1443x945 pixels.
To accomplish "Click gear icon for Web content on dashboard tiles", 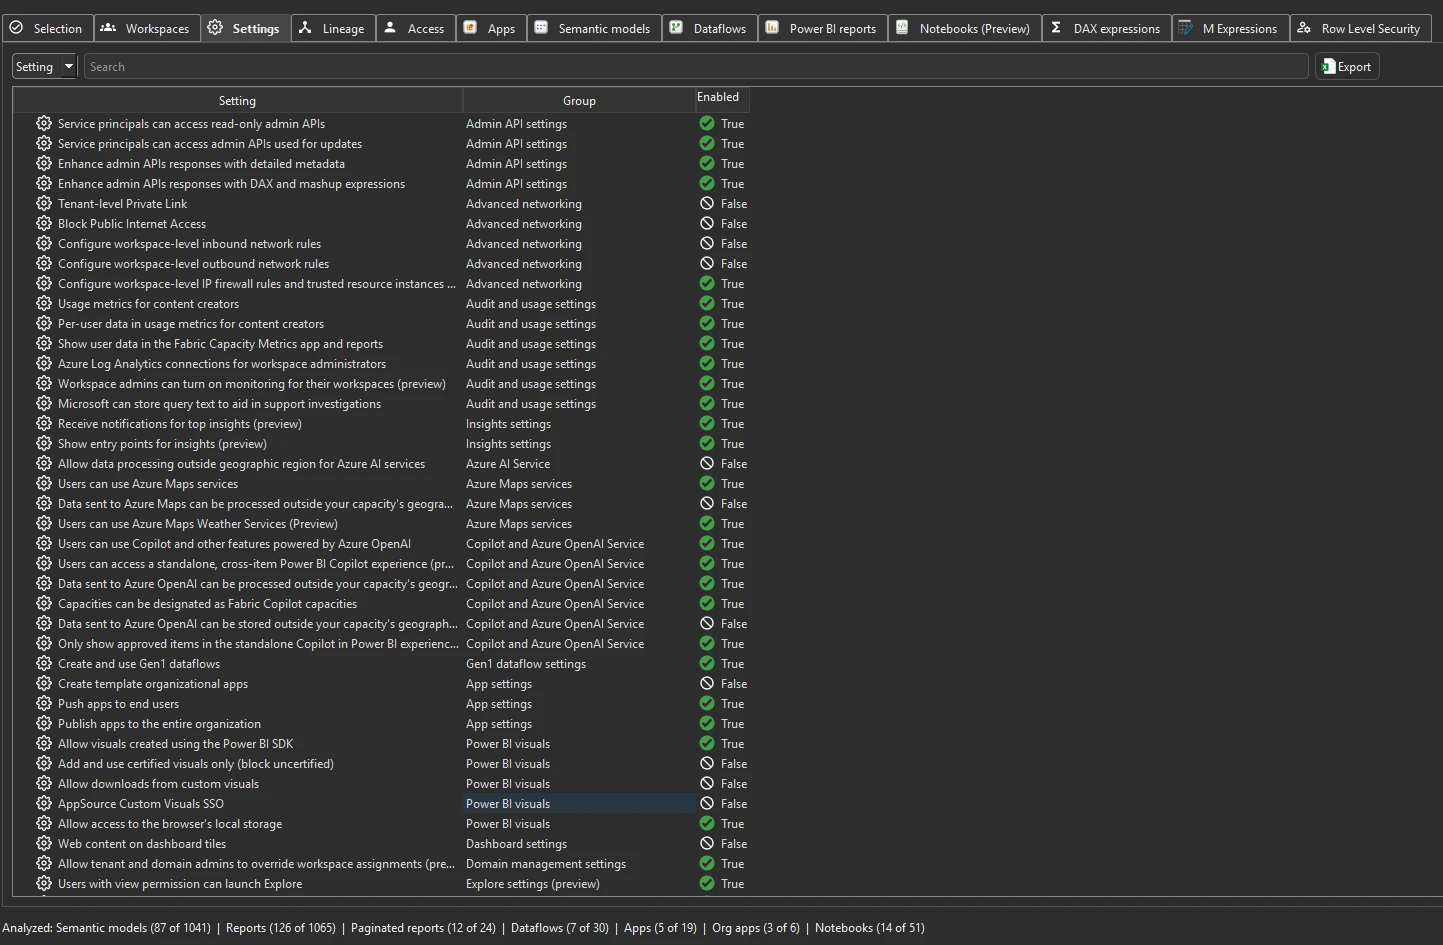I will [44, 843].
